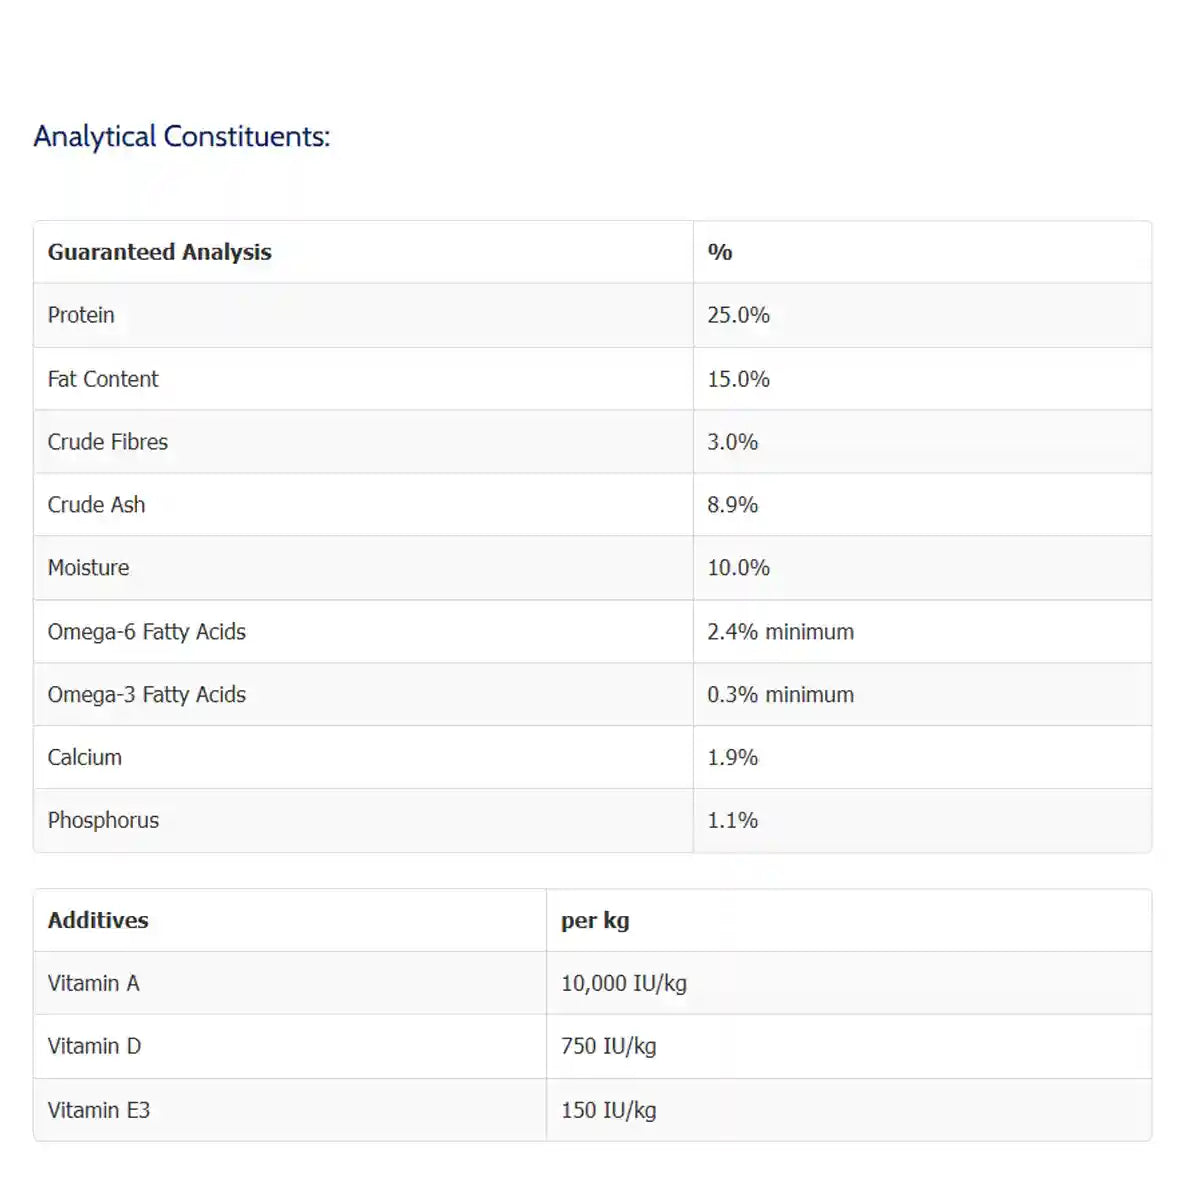Click the 10.0% moisture value

coord(738,568)
